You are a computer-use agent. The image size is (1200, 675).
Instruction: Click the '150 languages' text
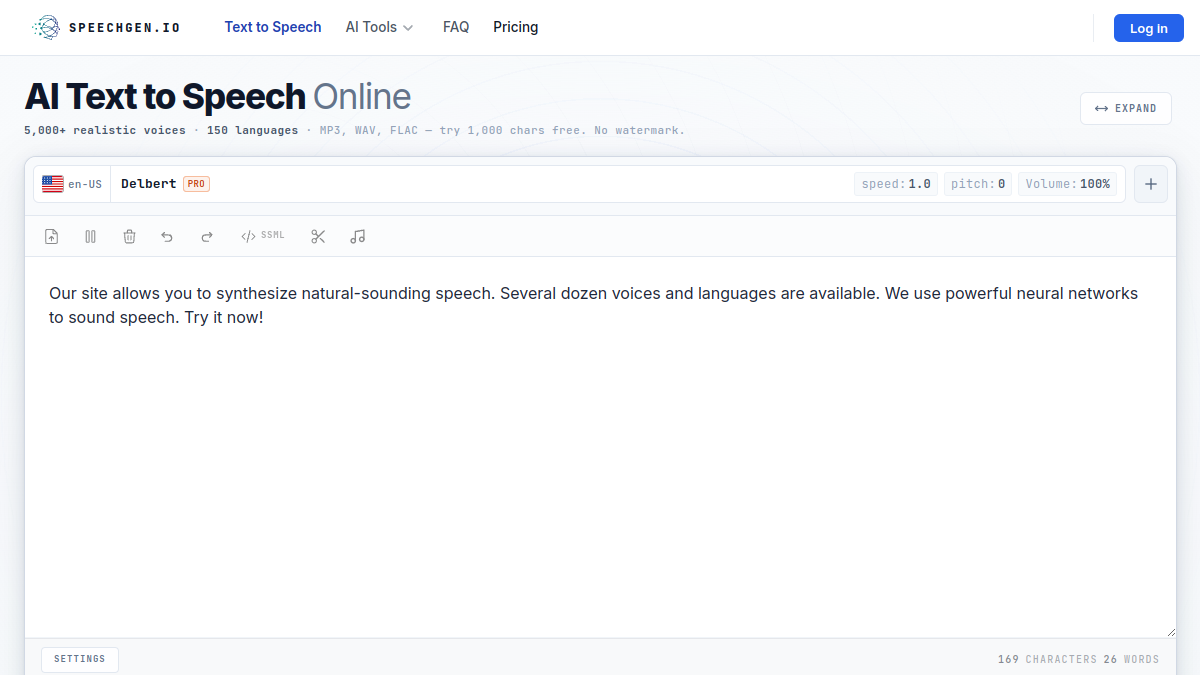tap(252, 131)
